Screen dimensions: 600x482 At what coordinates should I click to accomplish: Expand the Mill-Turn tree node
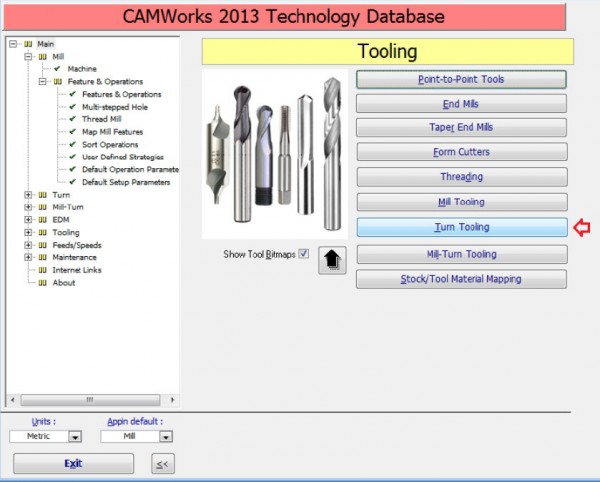point(28,207)
